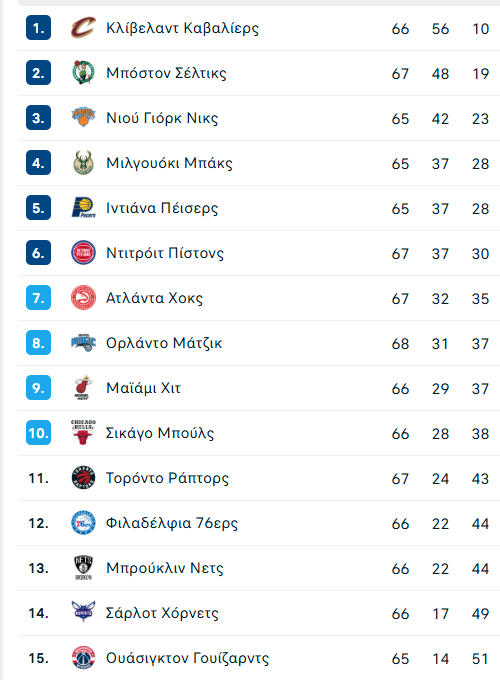The width and height of the screenshot is (500, 680).
Task: Select the Chicago Bulls logo
Action: click(x=83, y=432)
